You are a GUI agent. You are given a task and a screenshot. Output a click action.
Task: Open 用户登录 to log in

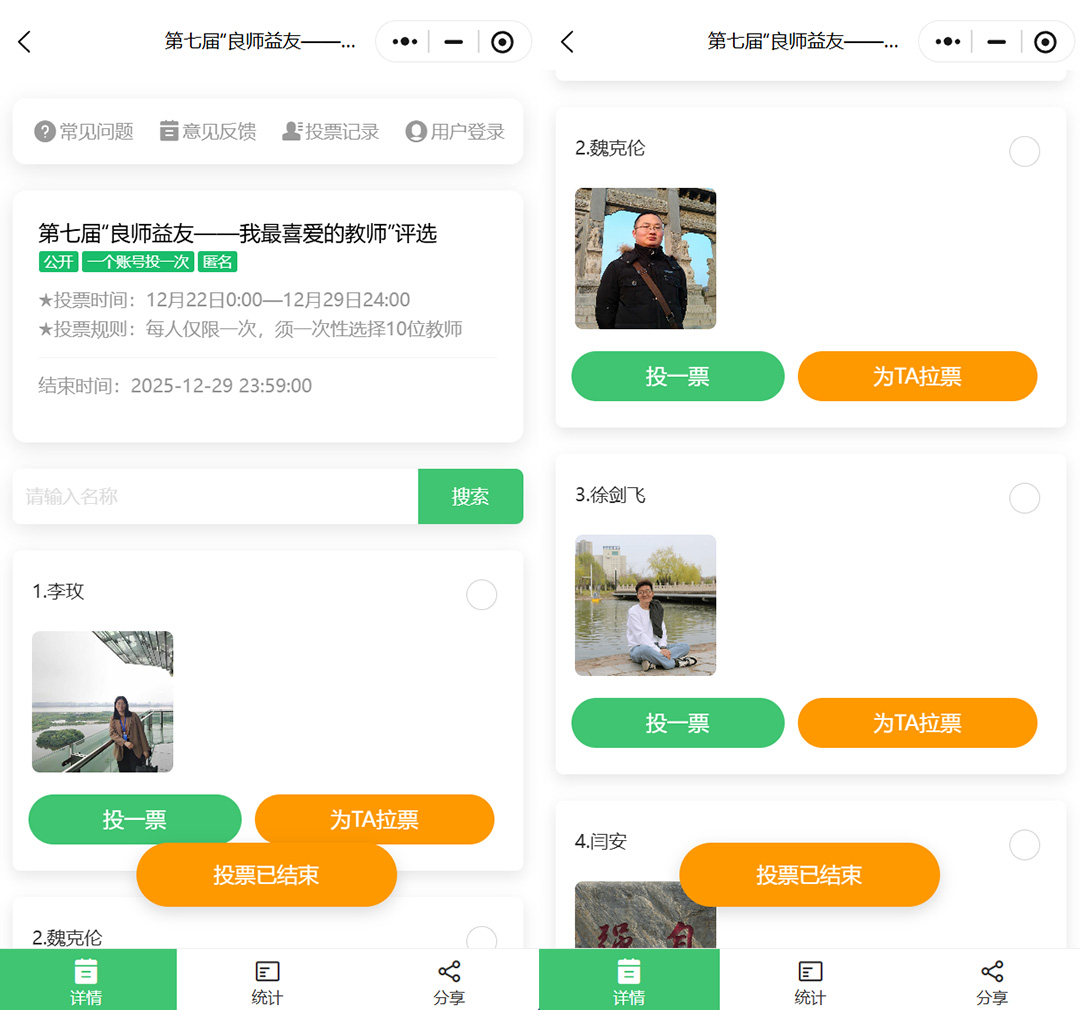click(455, 131)
